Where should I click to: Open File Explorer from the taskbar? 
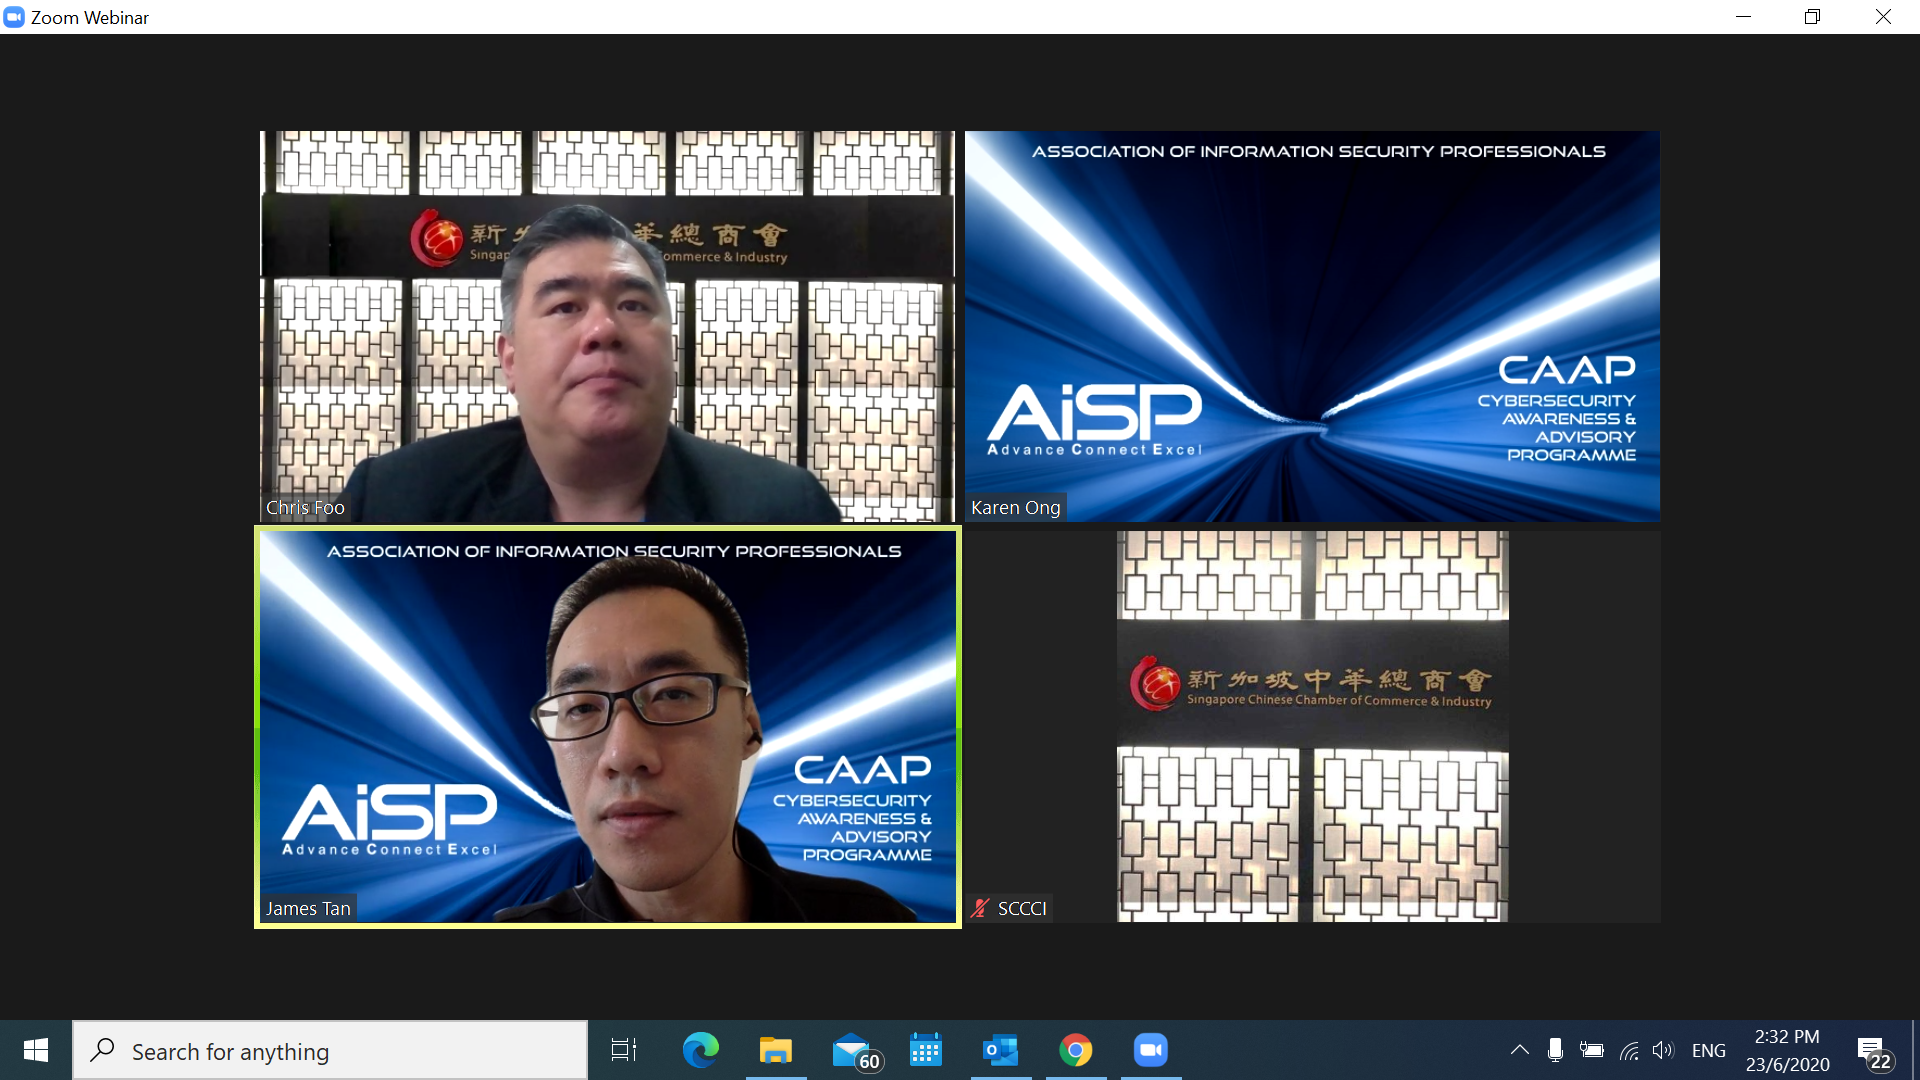pyautogui.click(x=776, y=1050)
